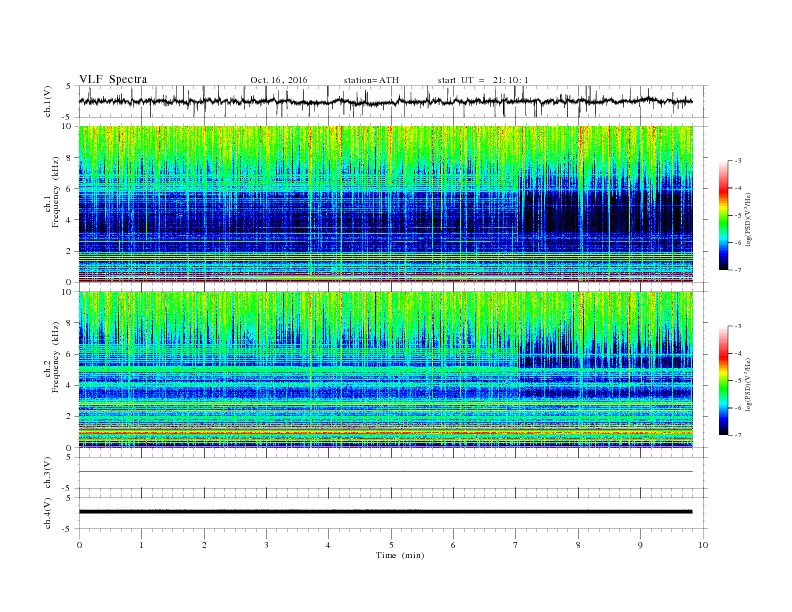Click the flat ch.3 voltage trace line

coord(385,472)
